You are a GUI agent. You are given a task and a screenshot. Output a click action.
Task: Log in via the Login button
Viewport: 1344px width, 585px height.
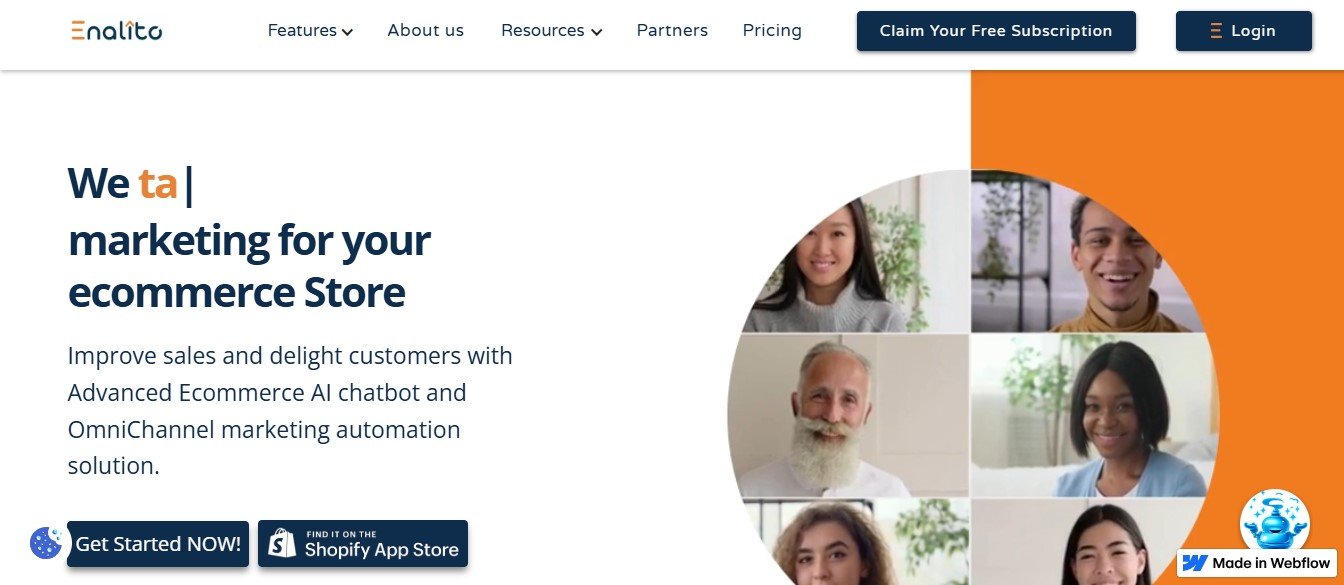coord(1244,31)
